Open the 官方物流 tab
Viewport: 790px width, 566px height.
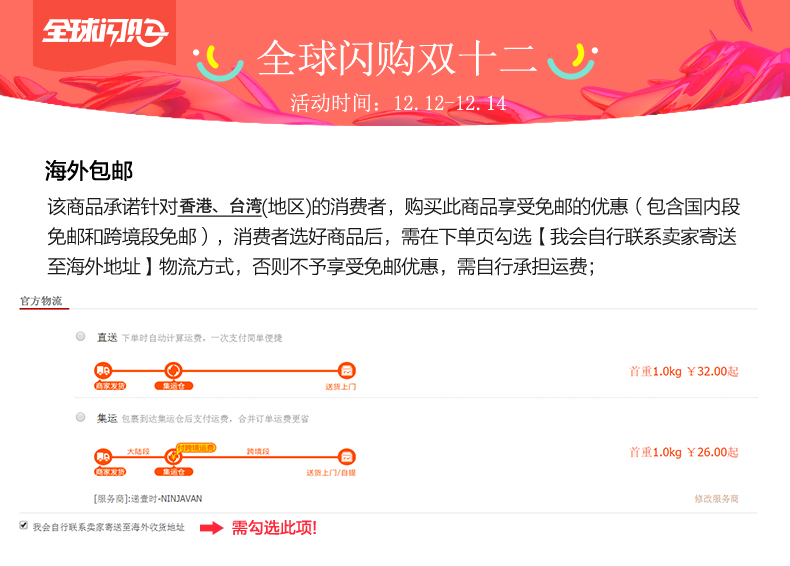[x=41, y=301]
